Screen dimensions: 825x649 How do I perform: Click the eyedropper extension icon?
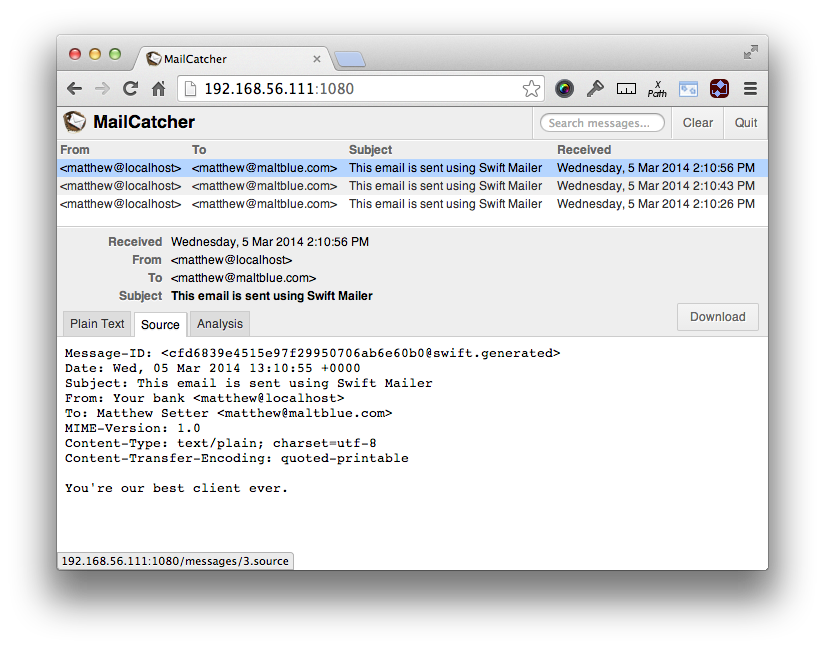point(595,88)
